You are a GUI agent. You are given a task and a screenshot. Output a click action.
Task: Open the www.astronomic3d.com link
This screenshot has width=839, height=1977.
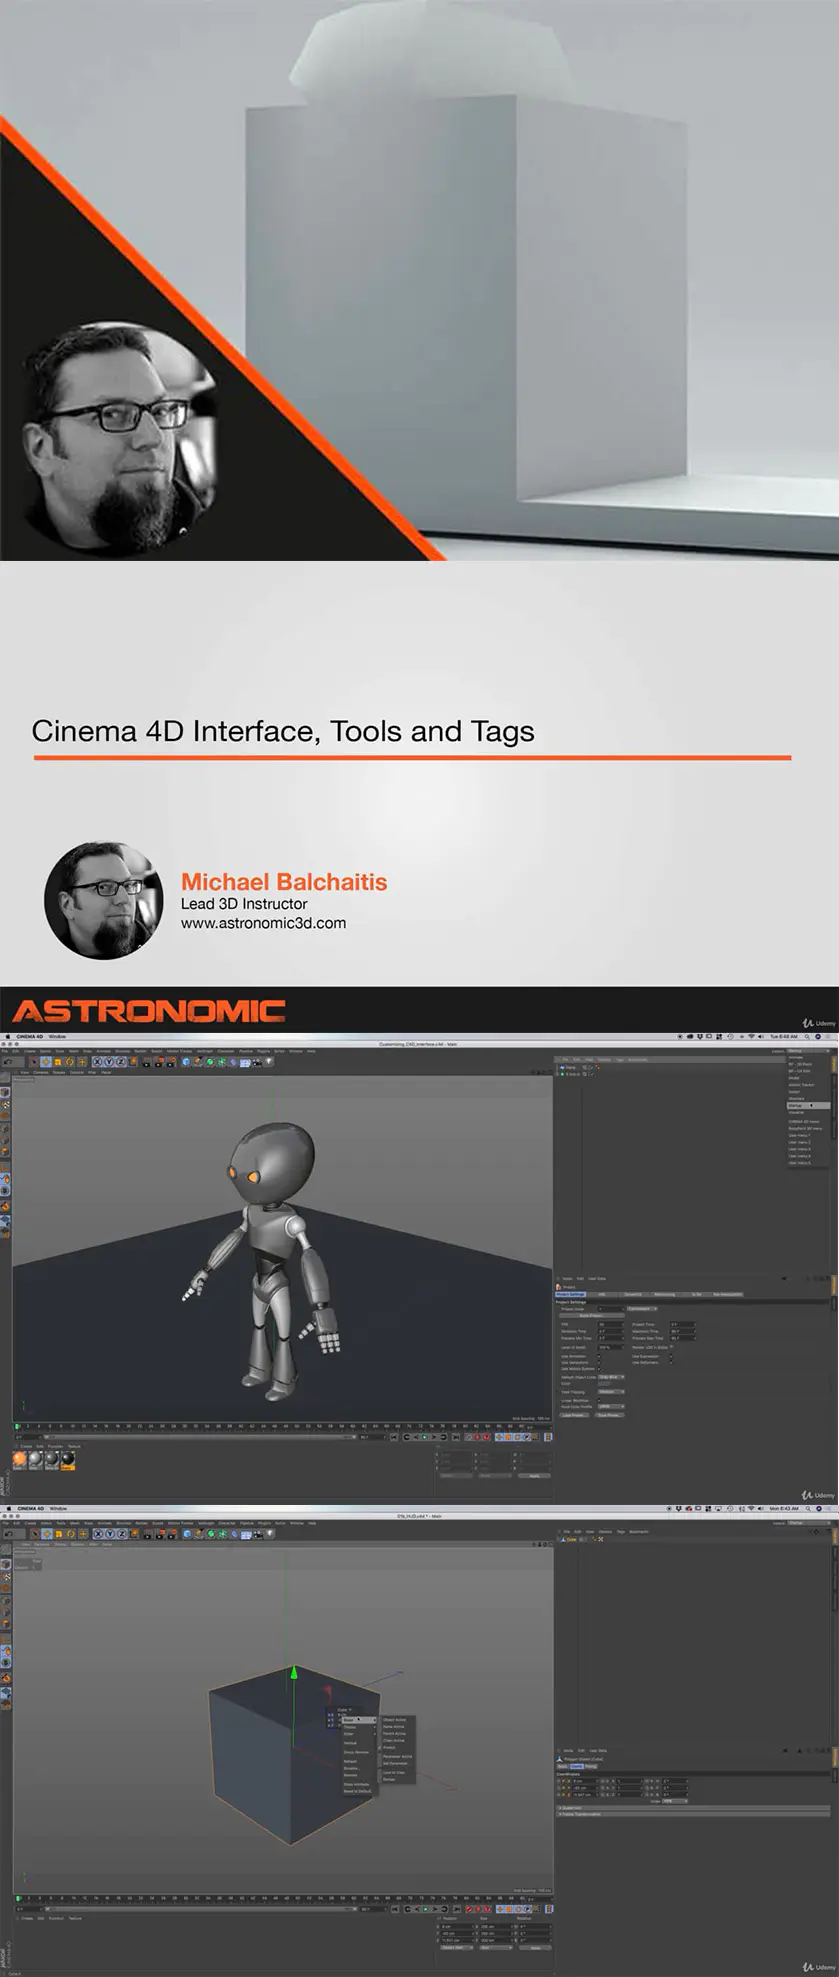pyautogui.click(x=263, y=923)
